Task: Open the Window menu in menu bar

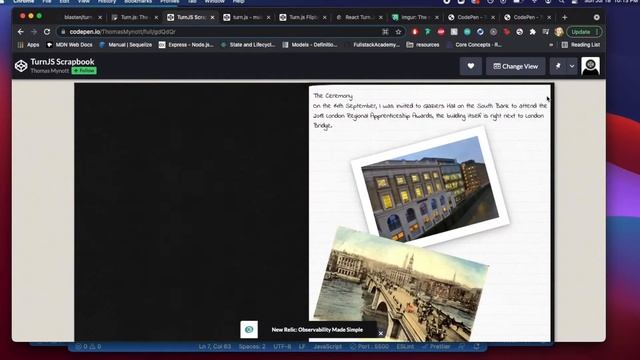Action: click(214, 2)
